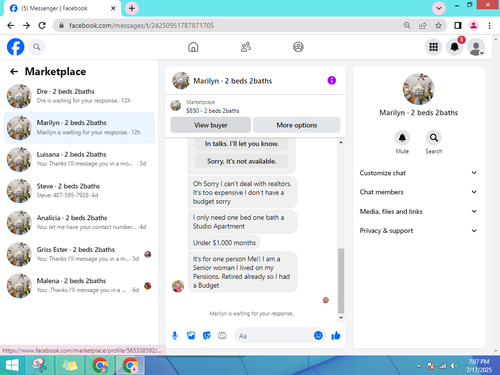
Task: Open Dre - 2 beds 2baths conversation
Action: tap(79, 96)
